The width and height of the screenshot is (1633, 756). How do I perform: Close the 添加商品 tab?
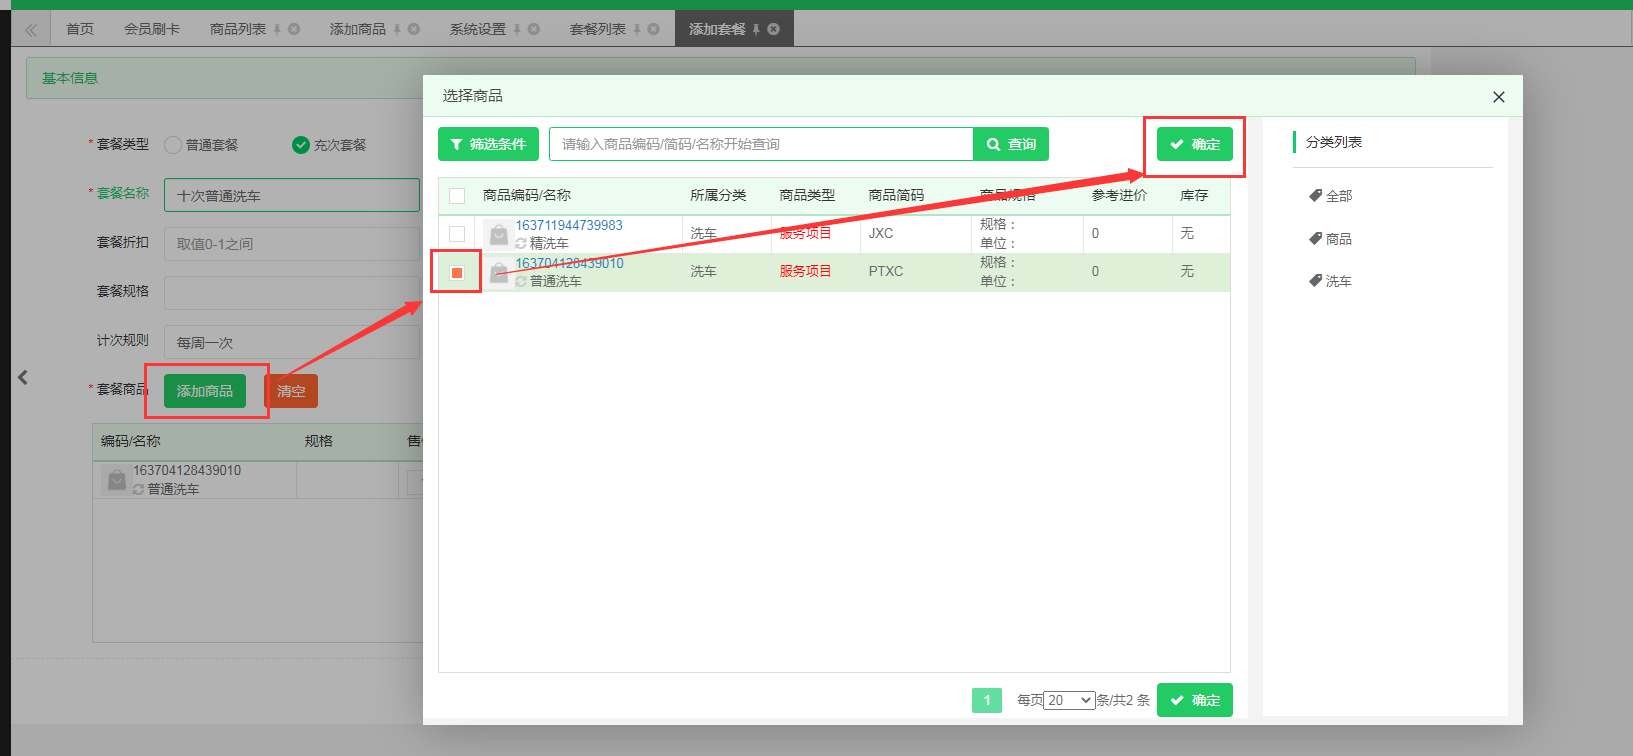click(414, 29)
